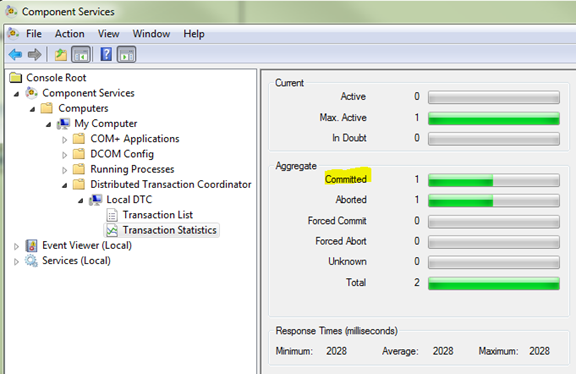The height and width of the screenshot is (374, 576).
Task: Select My Computer in the tree
Action: (x=105, y=123)
